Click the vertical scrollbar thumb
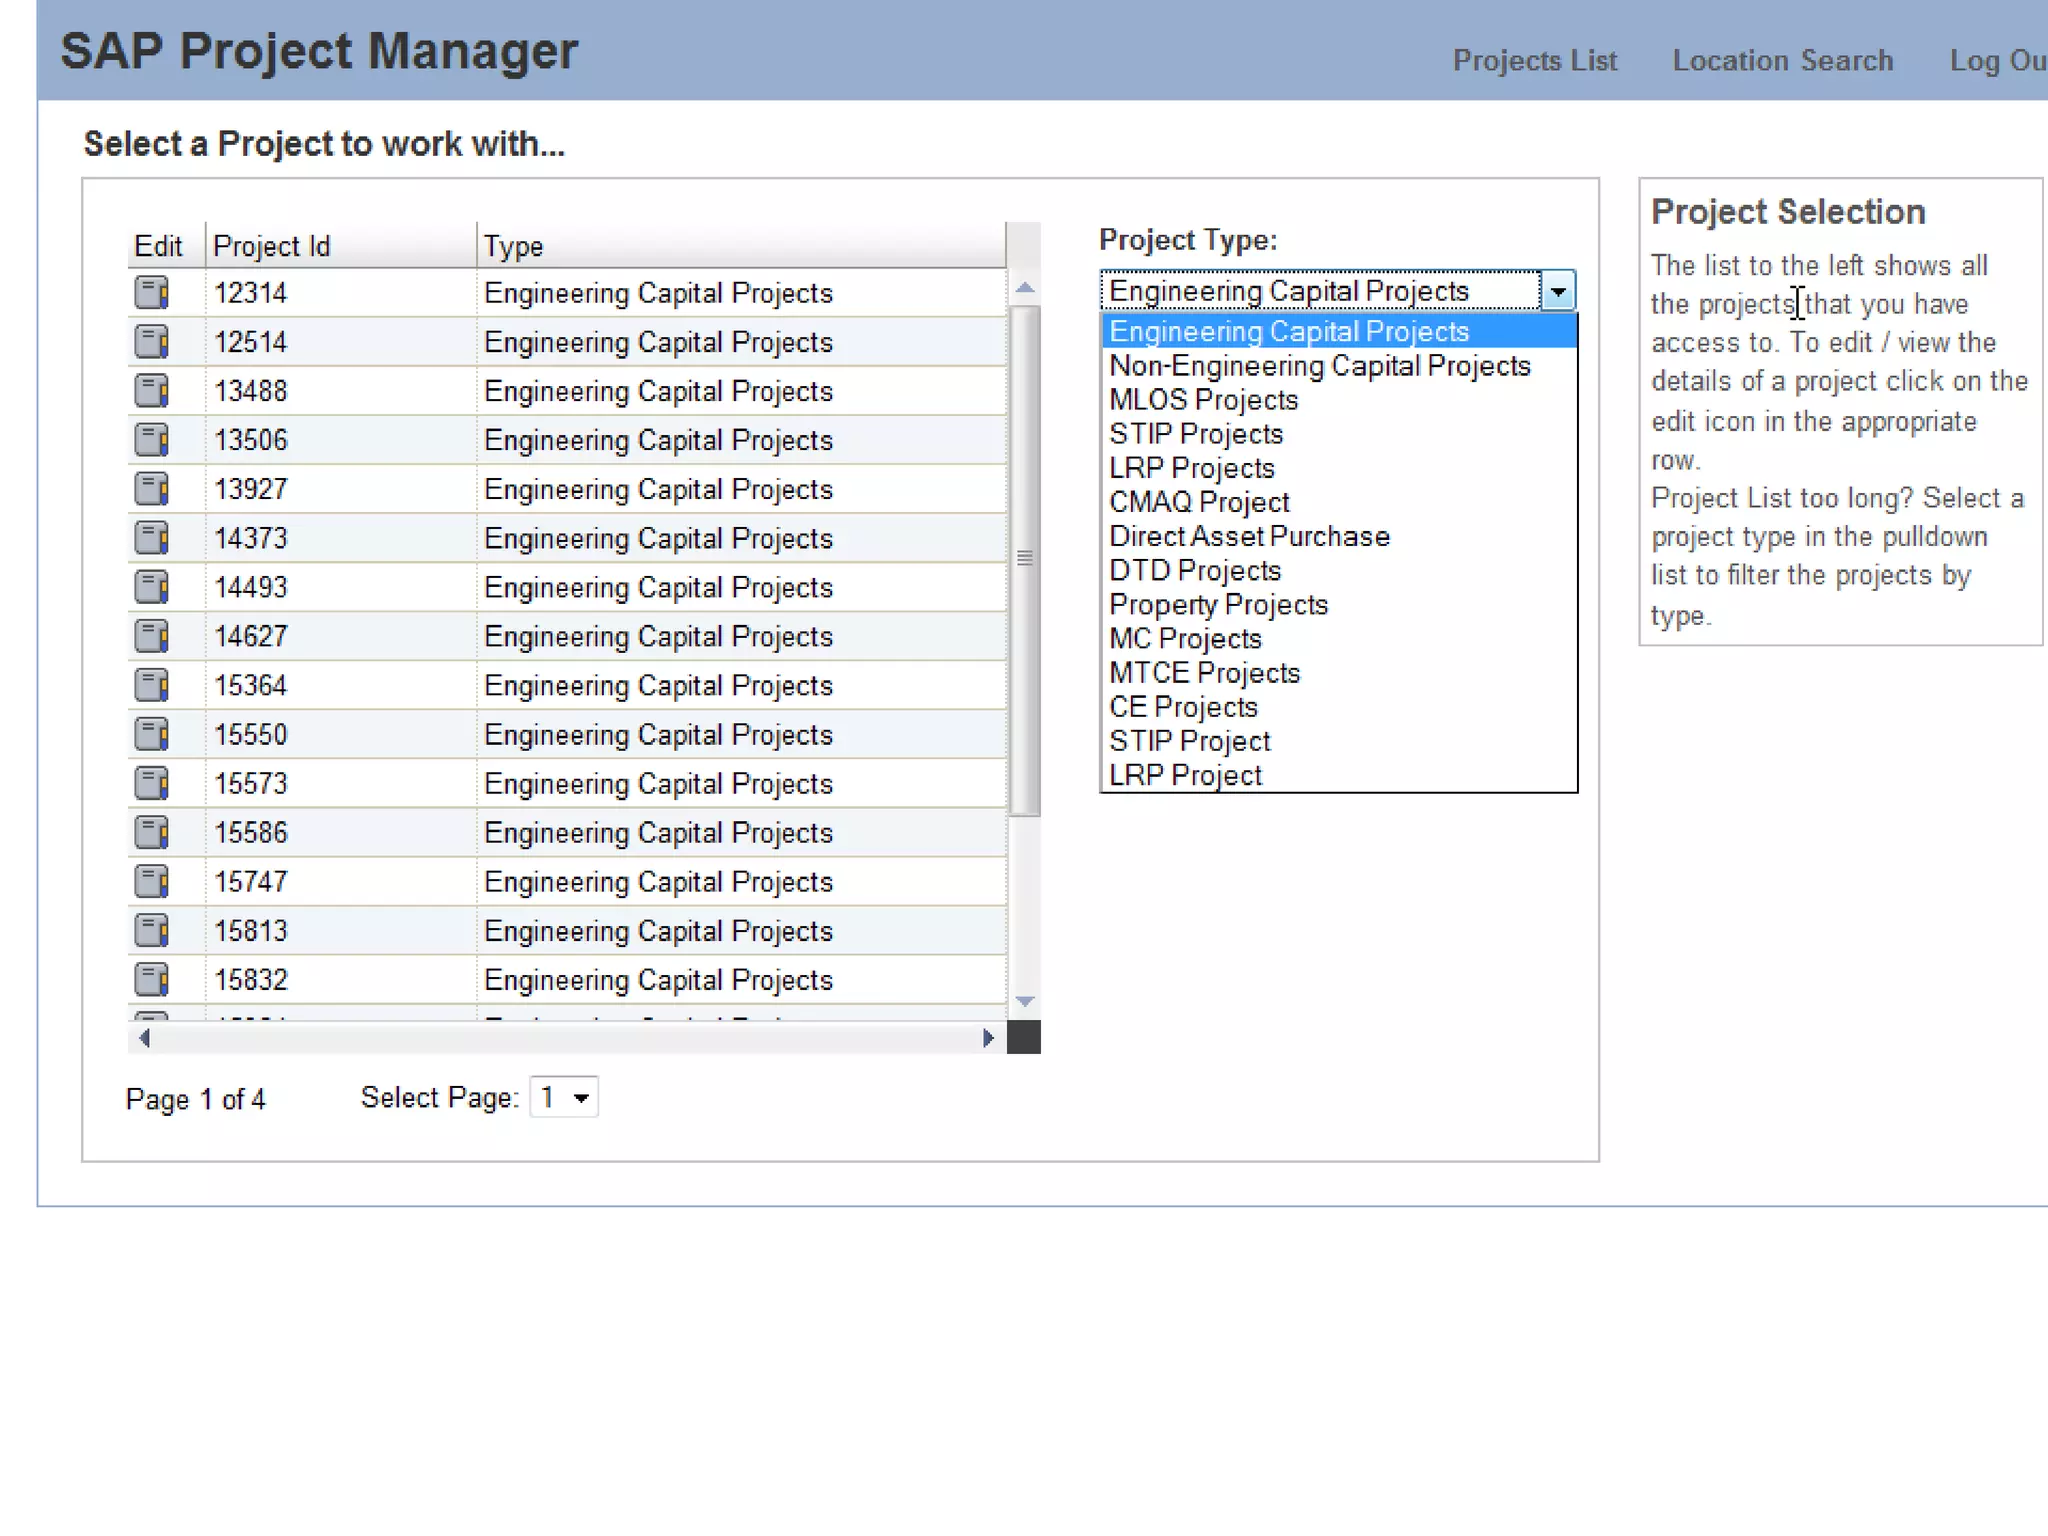 (1024, 560)
